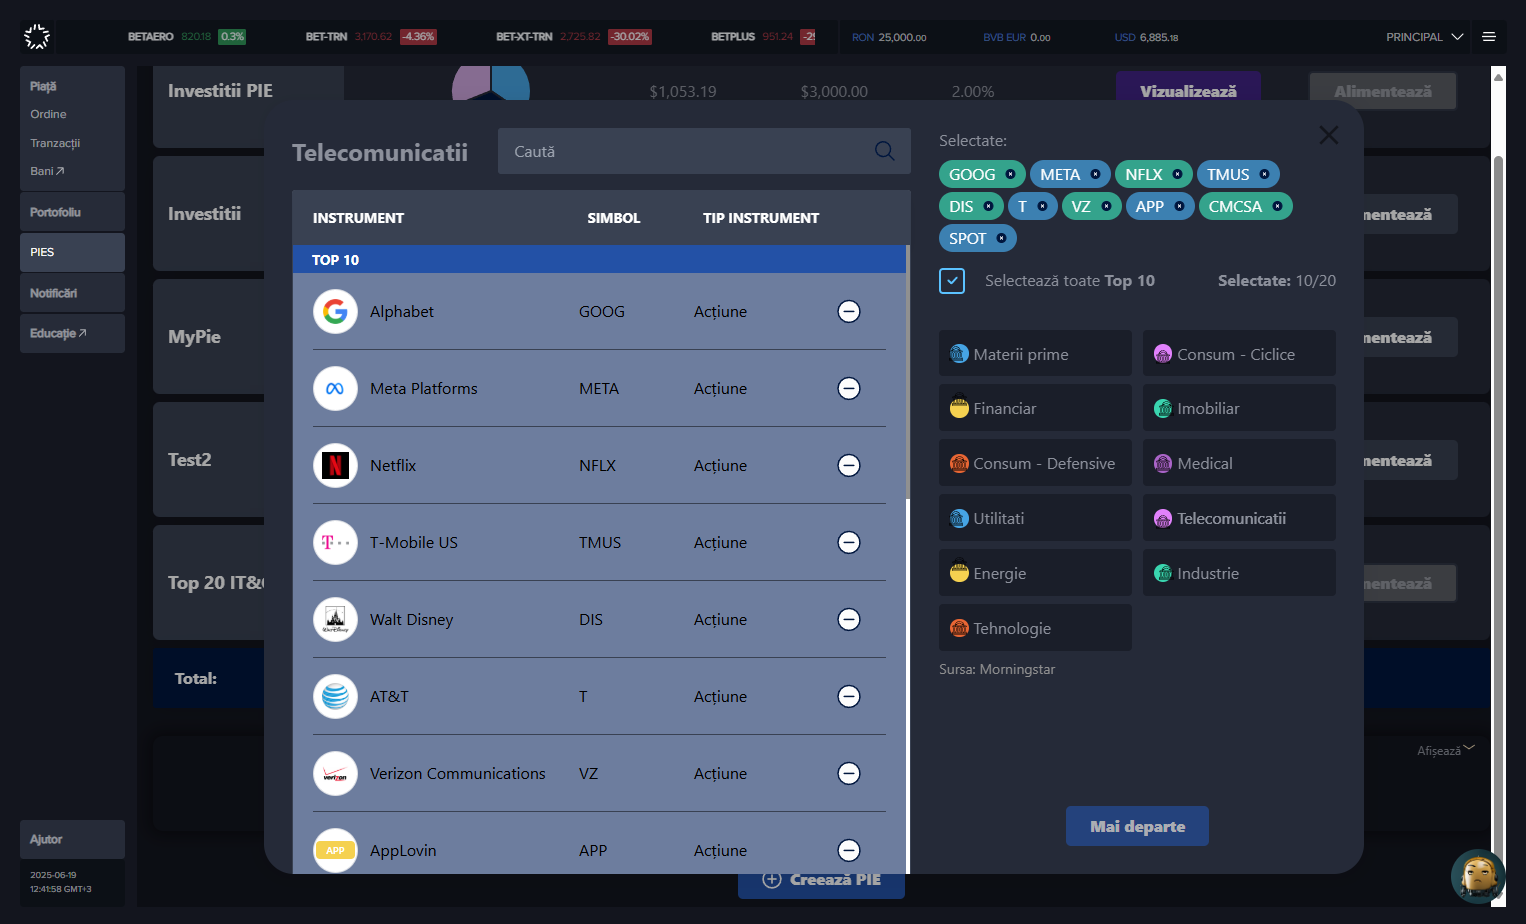Open the support chat avatar
1526x924 pixels.
1478,876
